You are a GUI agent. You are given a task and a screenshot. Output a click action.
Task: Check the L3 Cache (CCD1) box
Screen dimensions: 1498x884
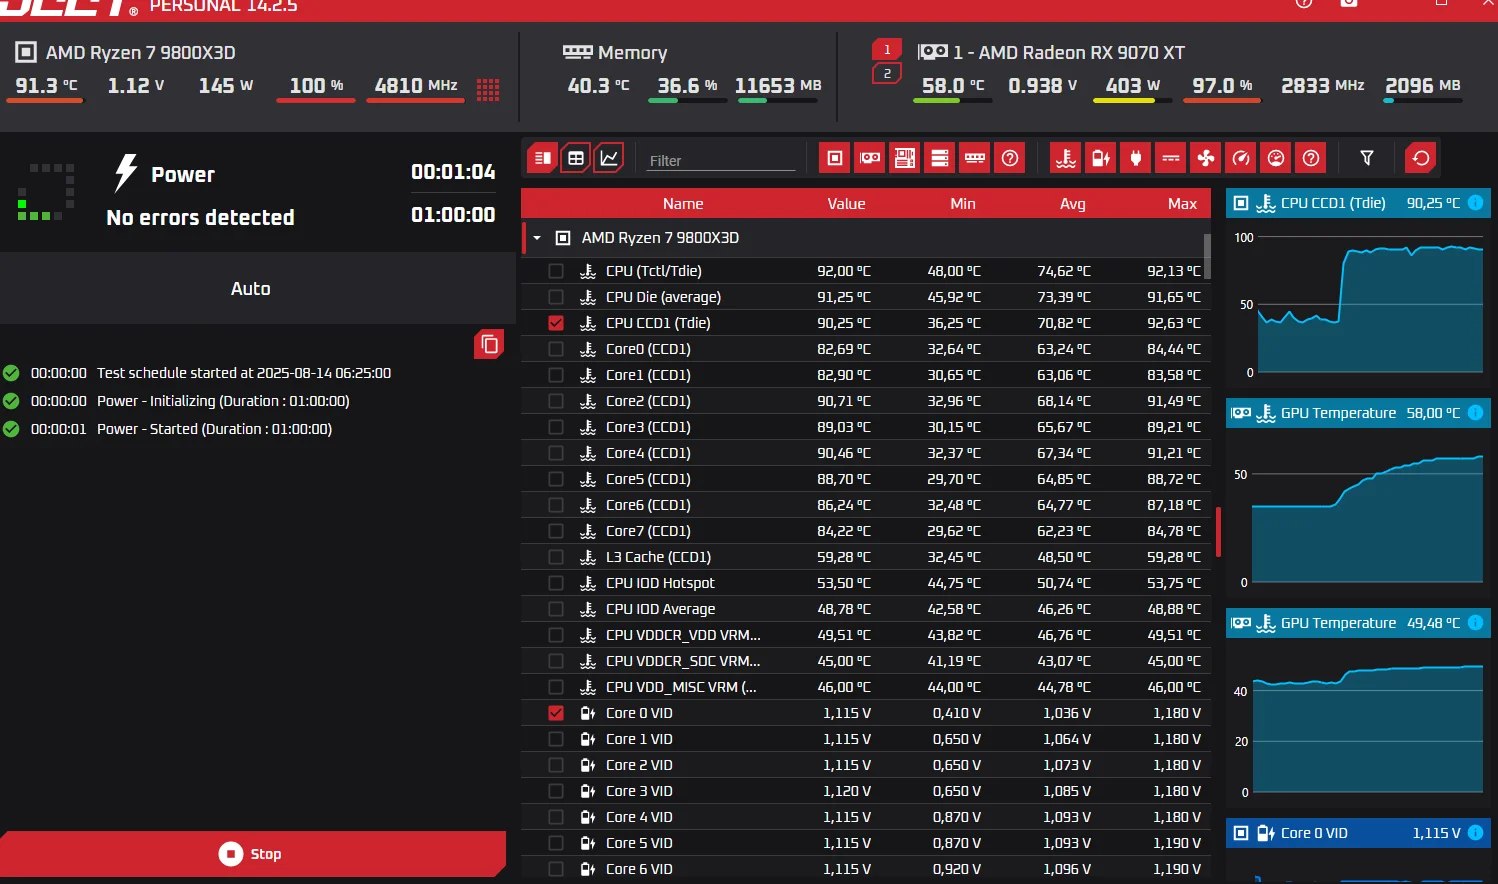pyautogui.click(x=556, y=557)
